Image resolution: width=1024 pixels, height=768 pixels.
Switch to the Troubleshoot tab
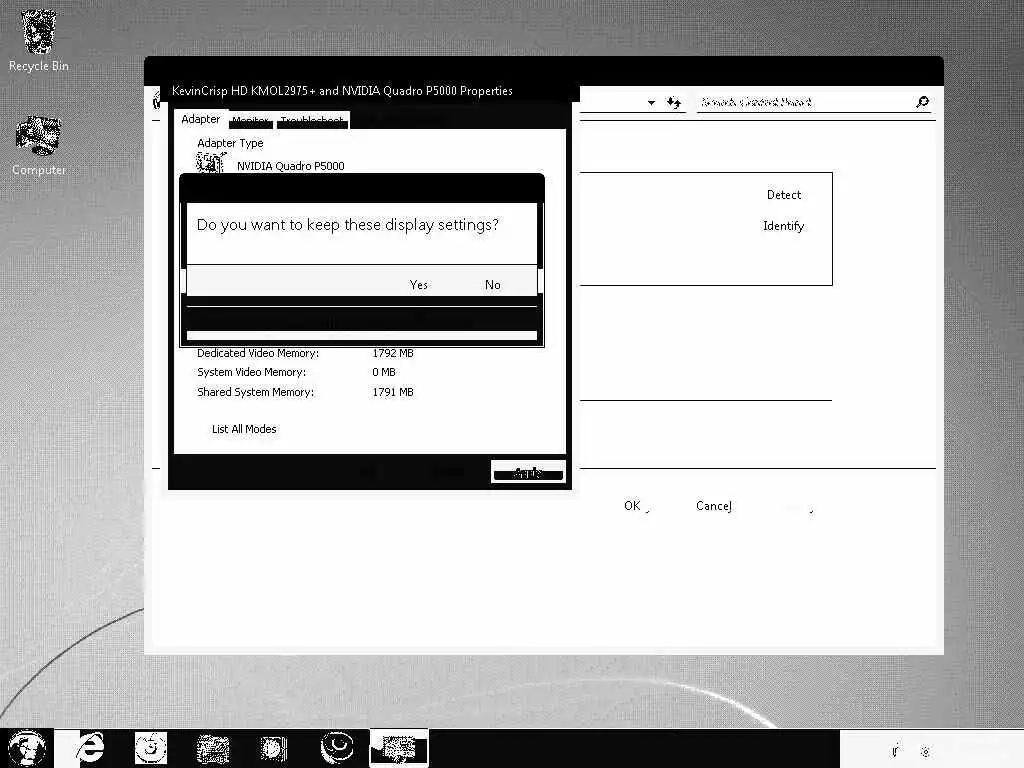point(312,121)
